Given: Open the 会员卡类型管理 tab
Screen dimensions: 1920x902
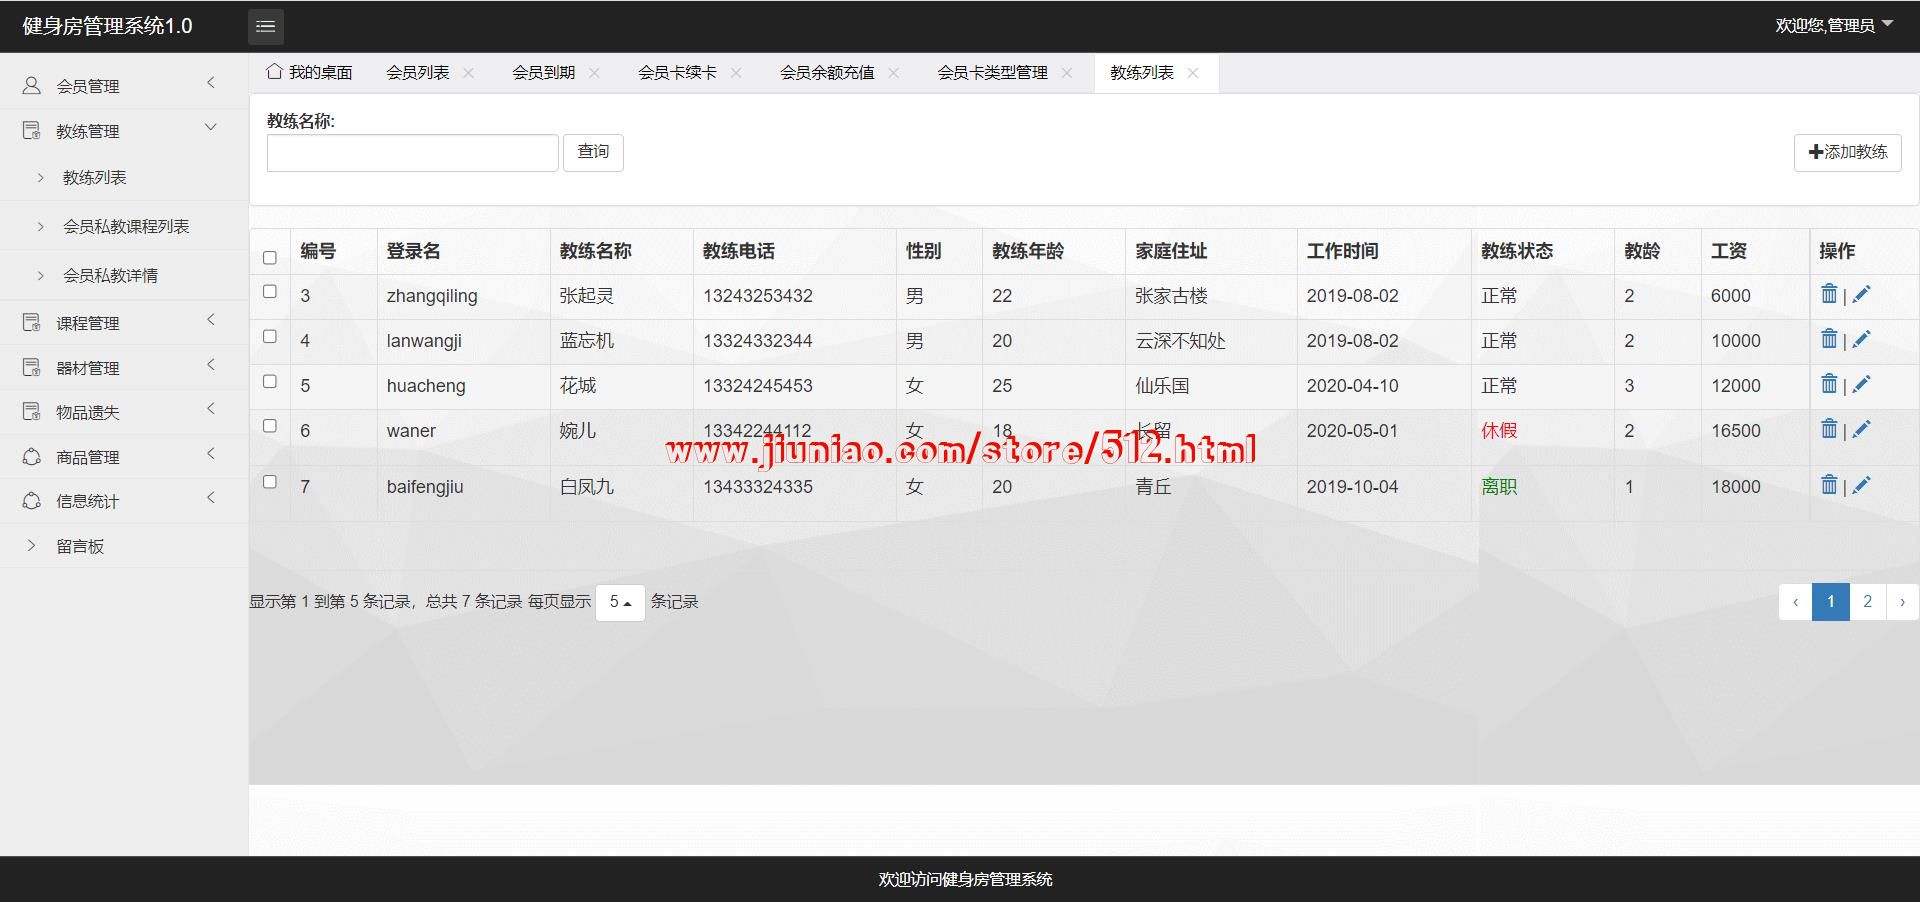Looking at the screenshot, I should pyautogui.click(x=992, y=73).
